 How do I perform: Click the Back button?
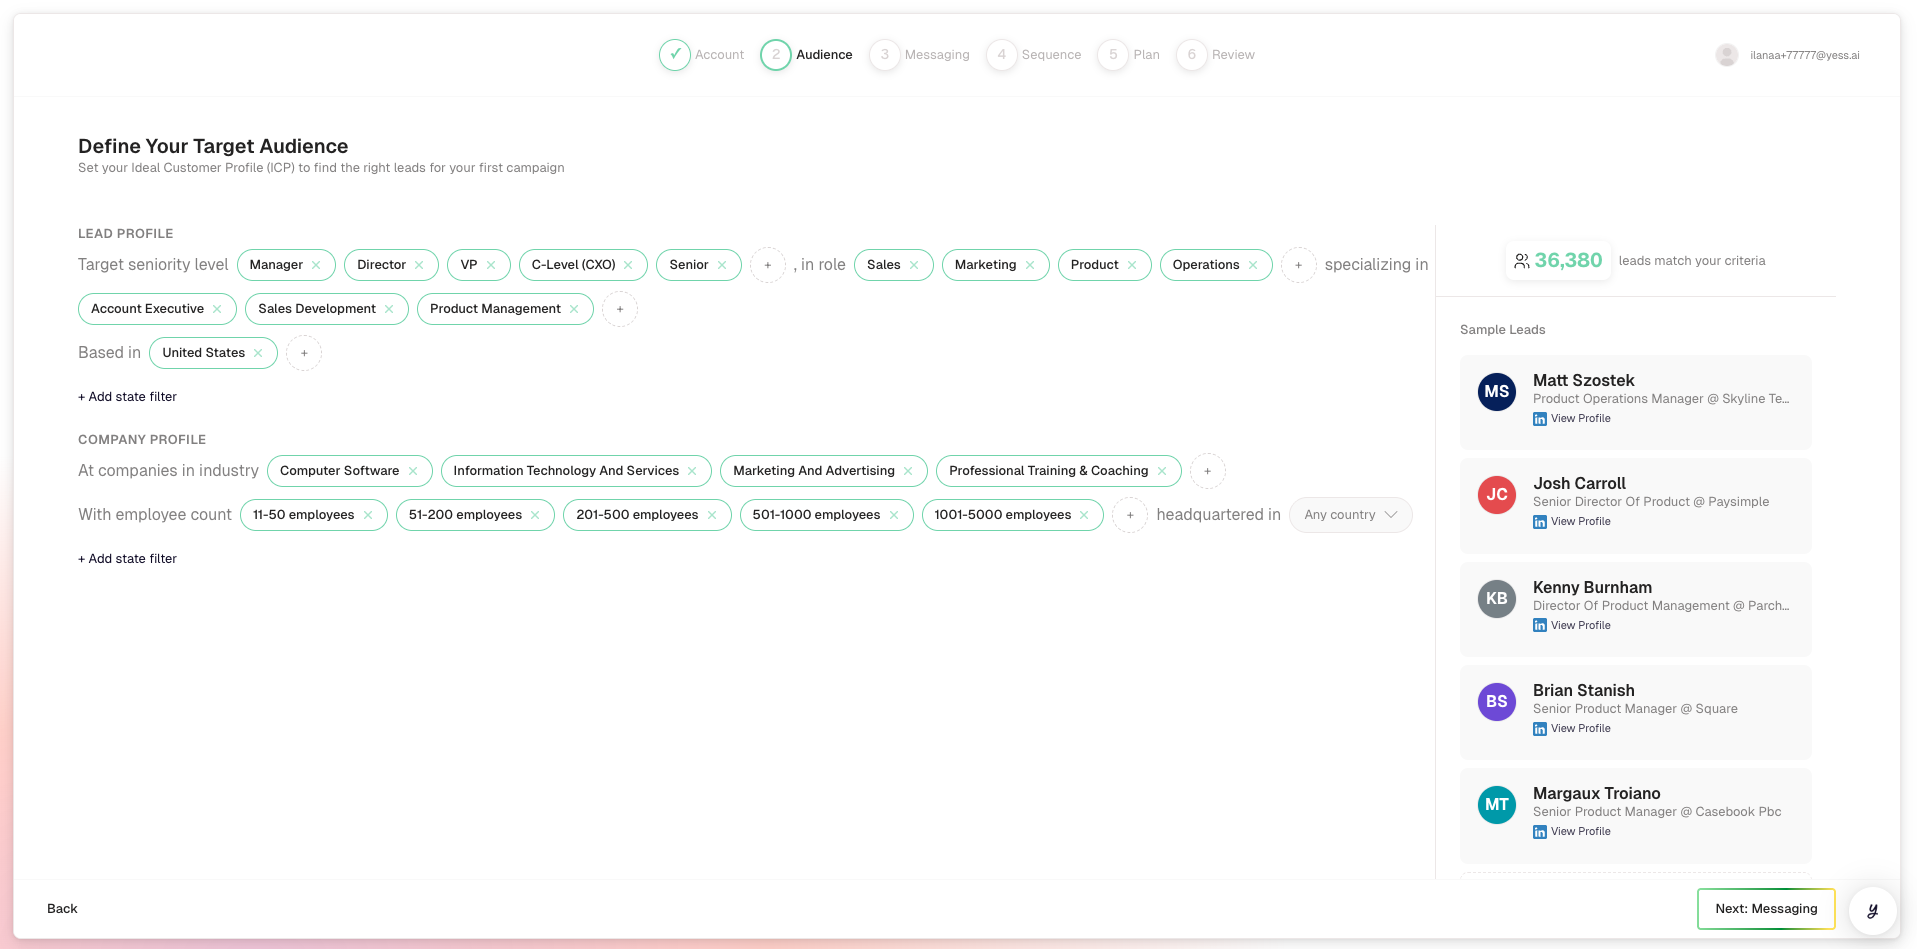(62, 909)
